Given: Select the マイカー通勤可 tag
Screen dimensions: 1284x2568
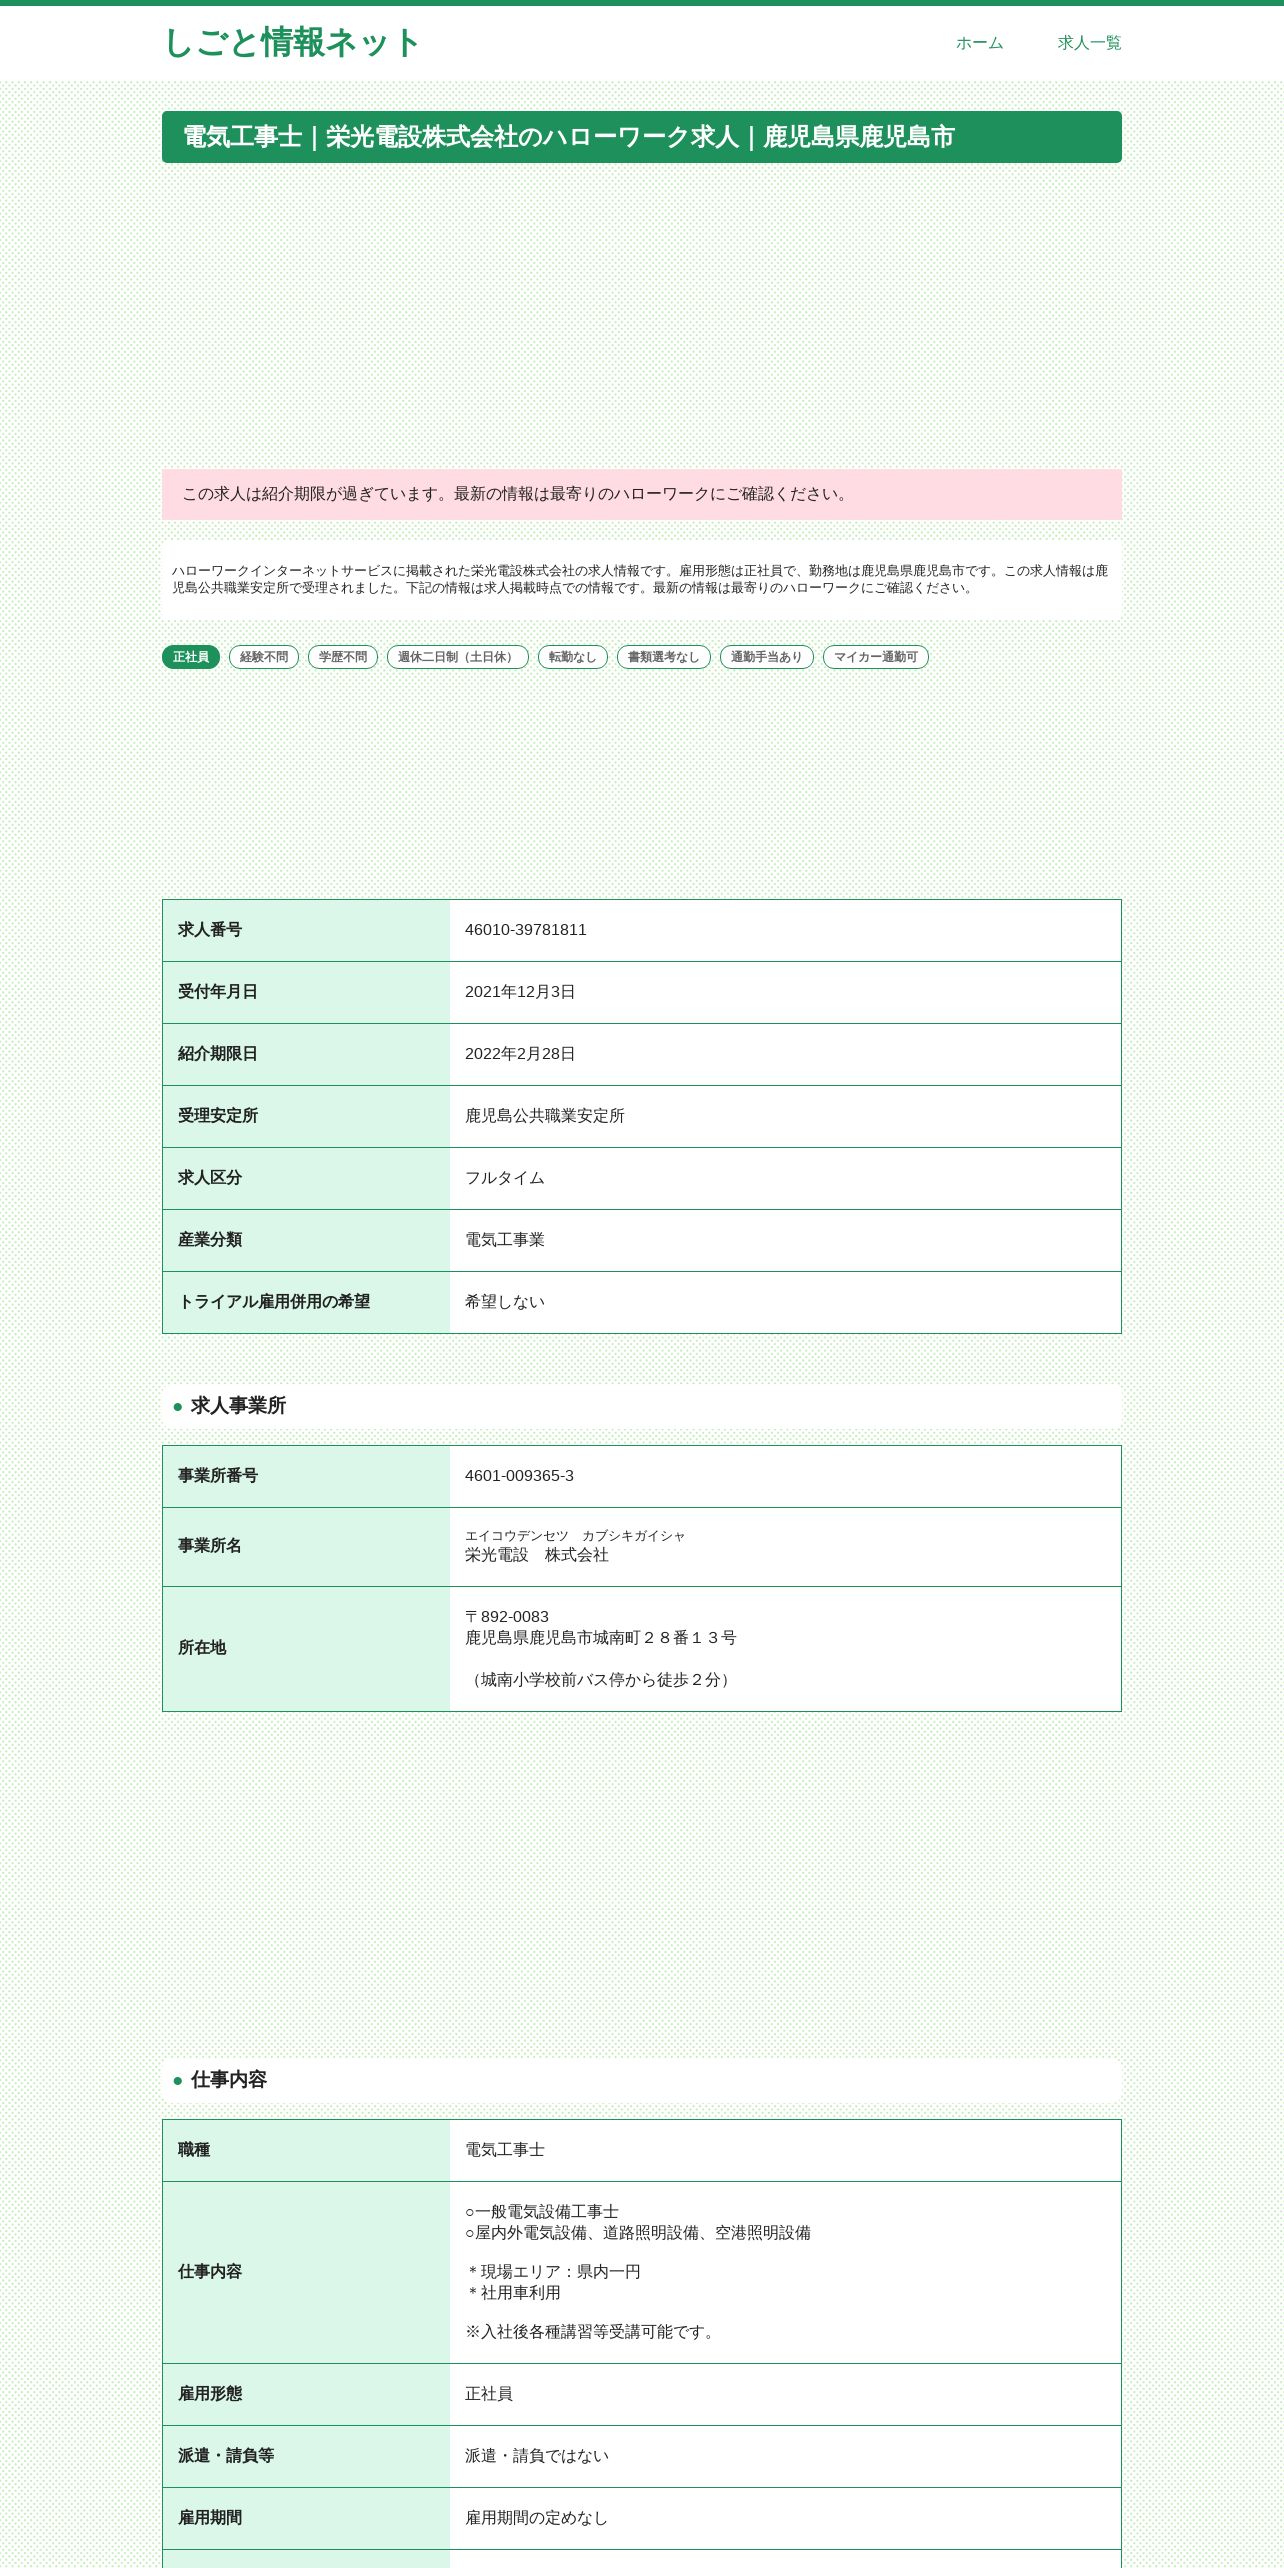Looking at the screenshot, I should pyautogui.click(x=876, y=657).
